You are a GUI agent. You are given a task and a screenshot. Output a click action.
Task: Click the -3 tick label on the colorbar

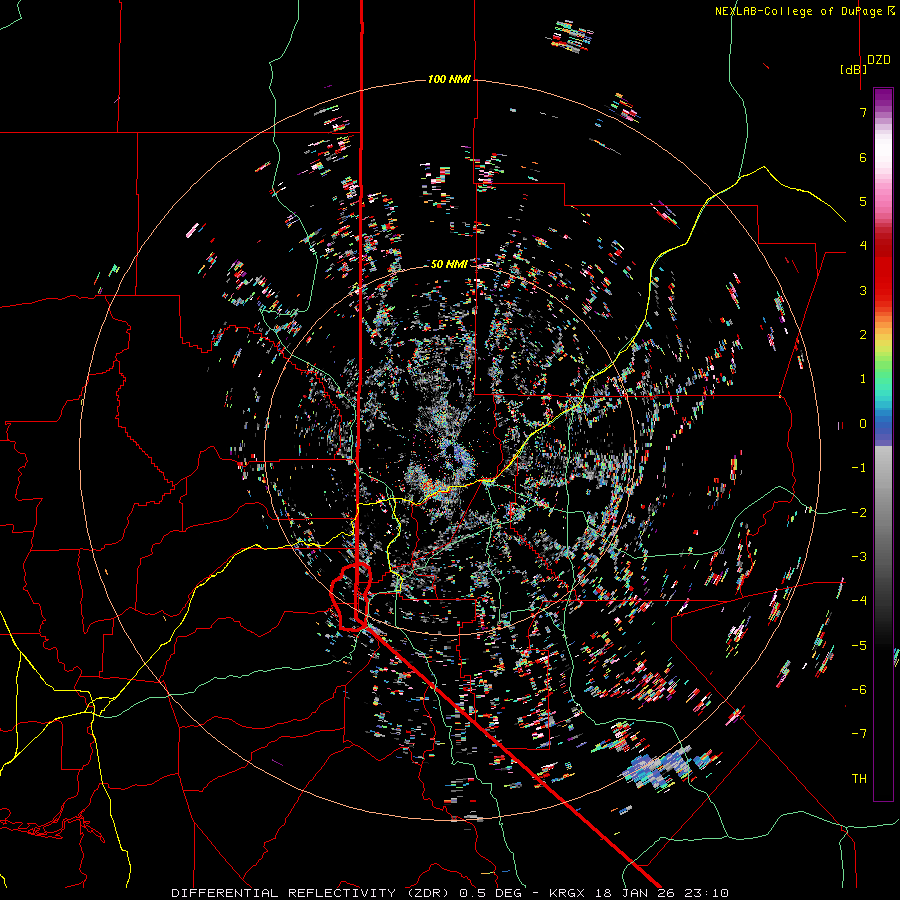tap(859, 557)
